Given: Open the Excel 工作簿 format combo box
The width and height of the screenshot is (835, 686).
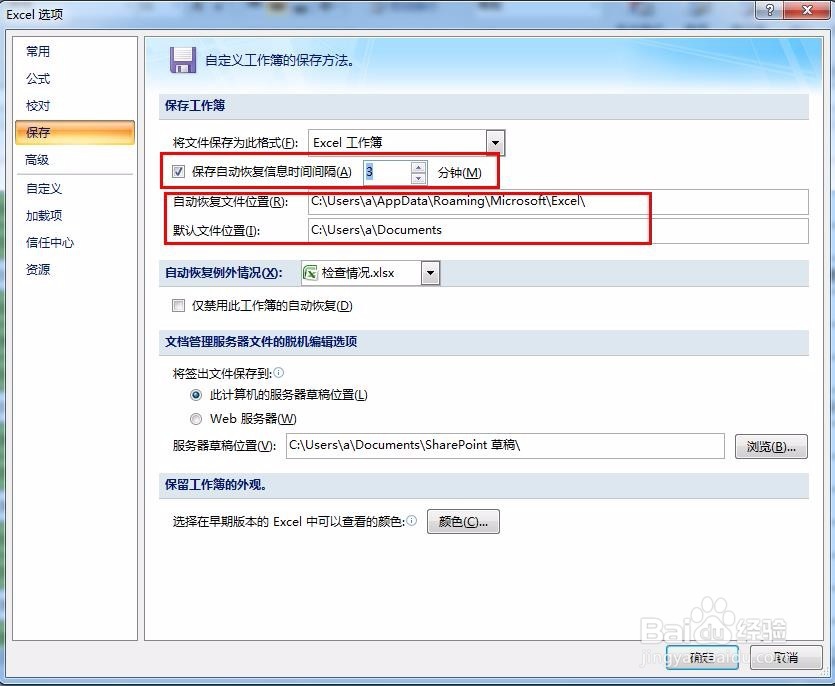Looking at the screenshot, I should pyautogui.click(x=406, y=142).
